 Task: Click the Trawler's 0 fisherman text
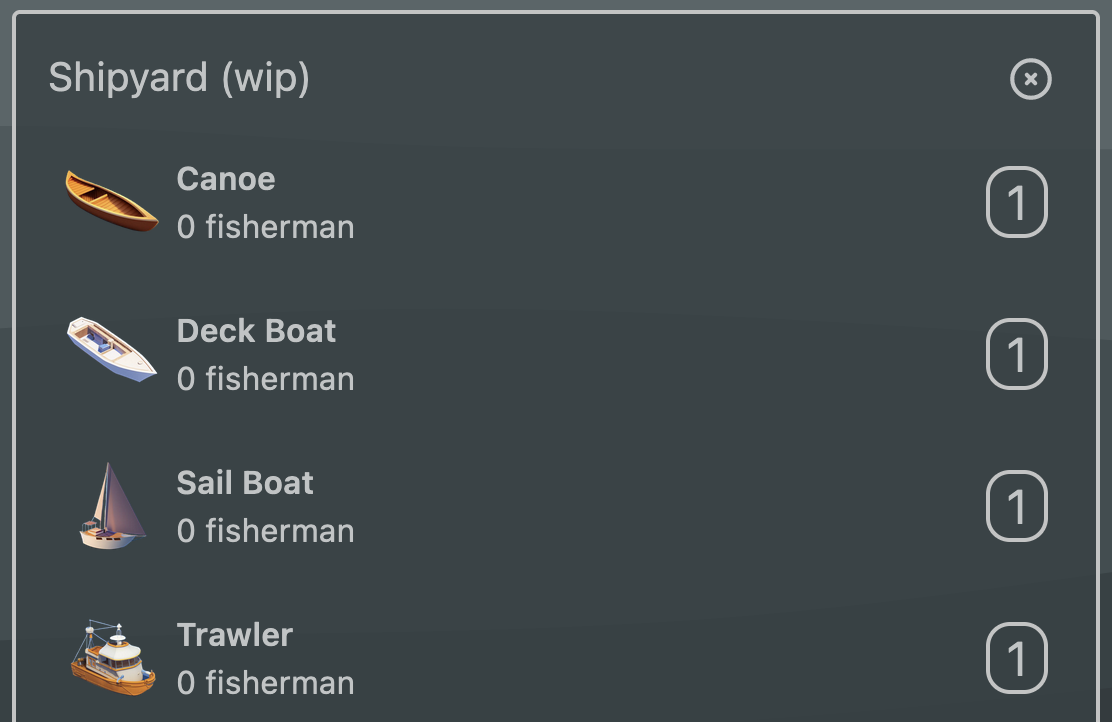click(x=266, y=683)
